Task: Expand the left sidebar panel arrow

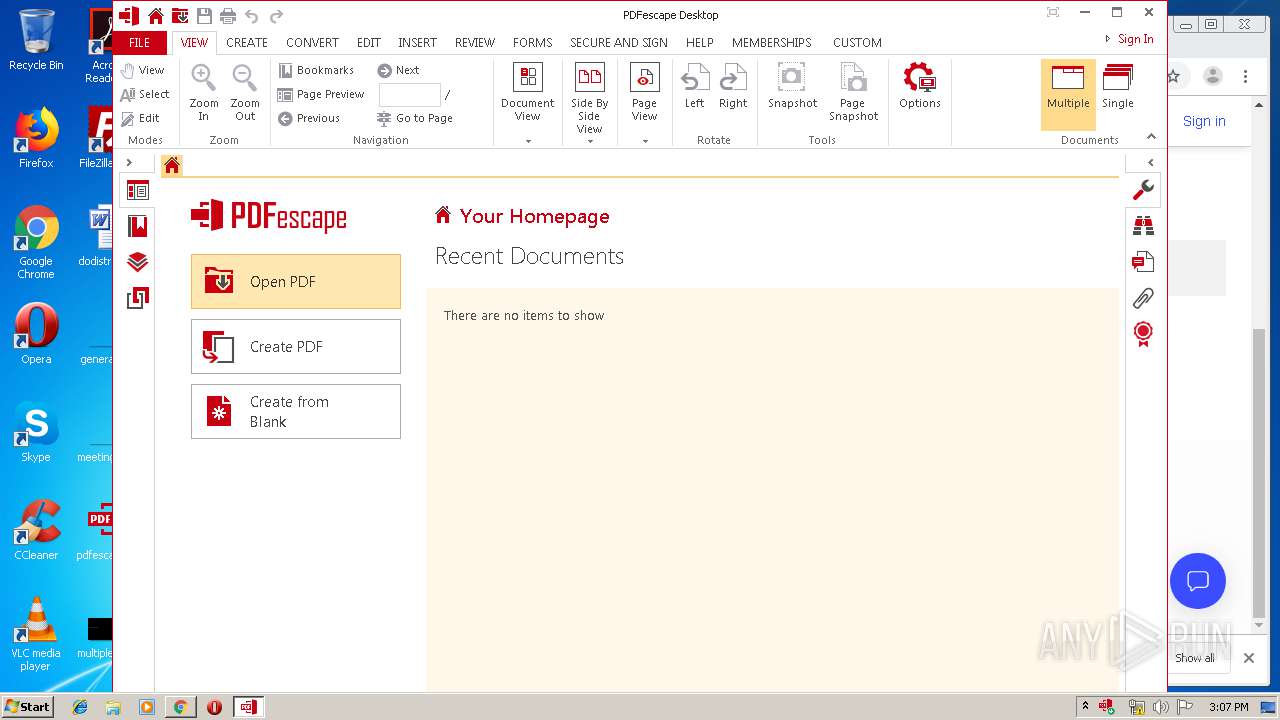Action: click(x=129, y=162)
